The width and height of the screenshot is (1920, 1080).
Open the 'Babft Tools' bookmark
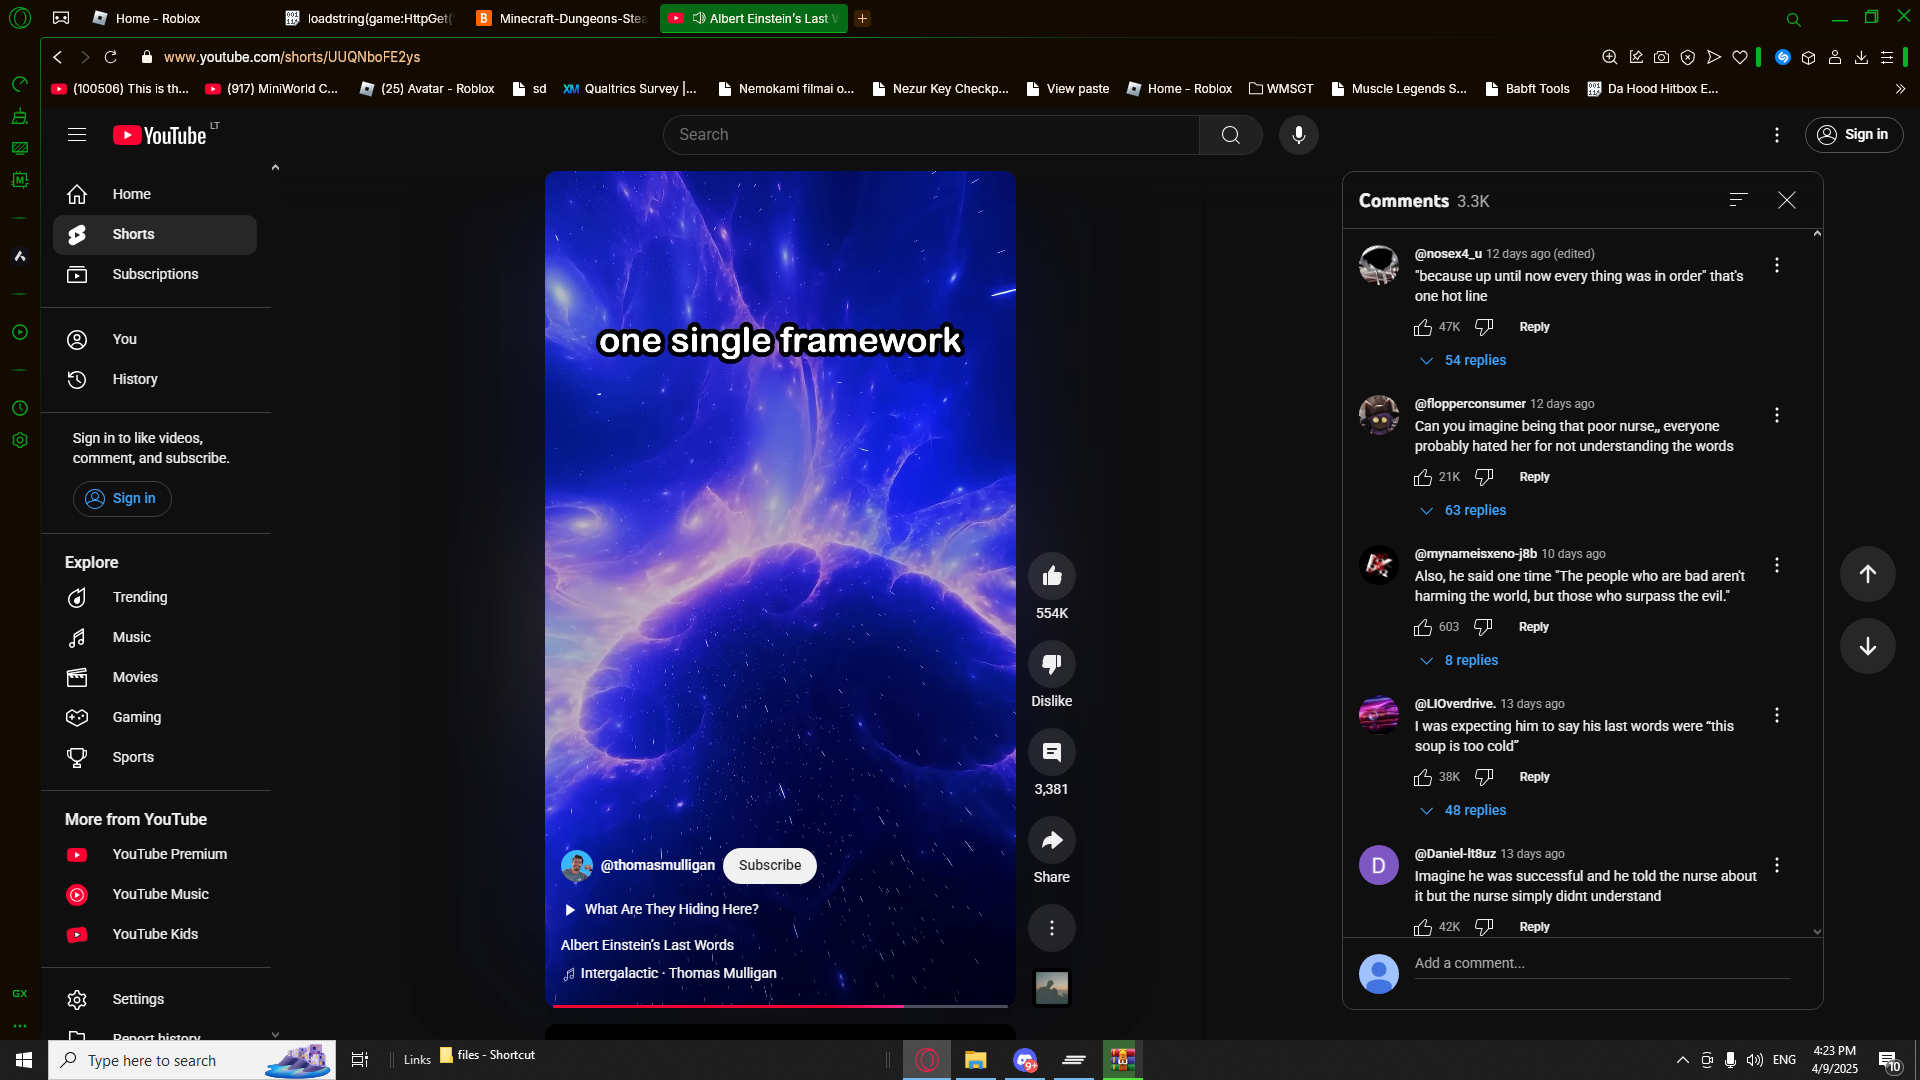1527,89
